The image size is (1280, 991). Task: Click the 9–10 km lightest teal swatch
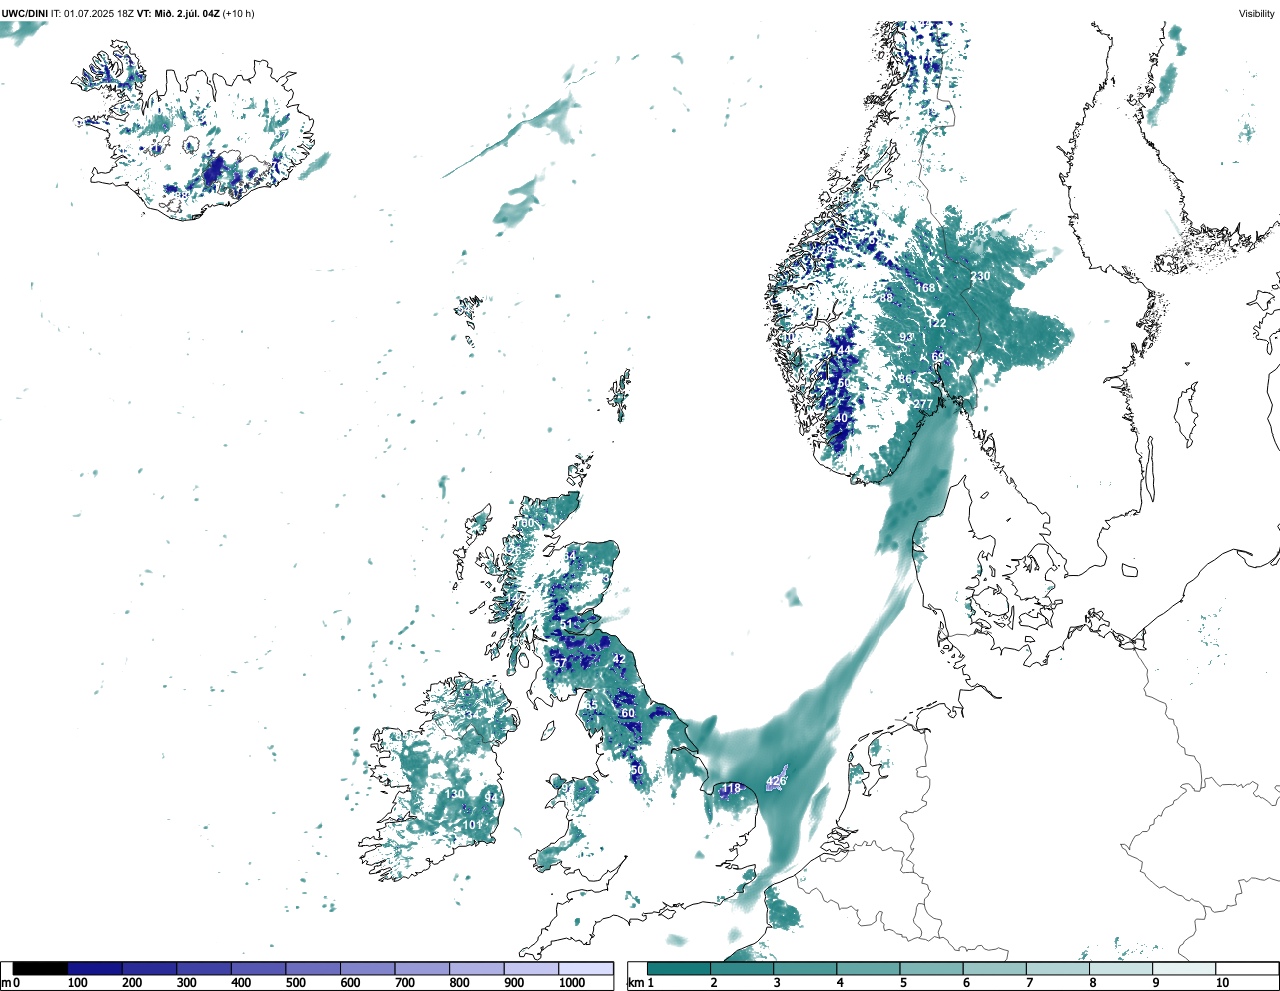tap(1183, 969)
